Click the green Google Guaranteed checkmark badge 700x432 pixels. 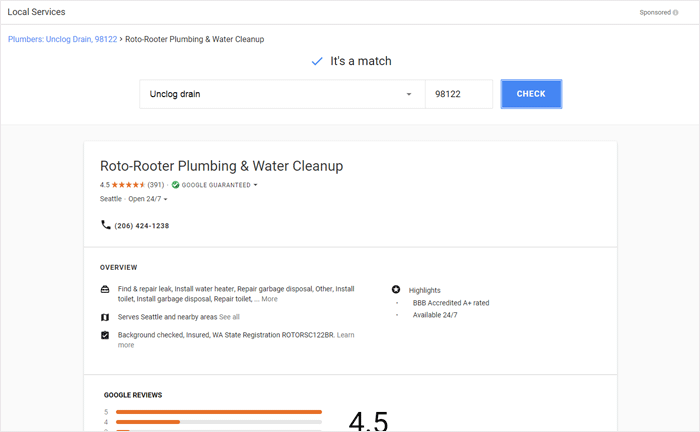coord(176,185)
